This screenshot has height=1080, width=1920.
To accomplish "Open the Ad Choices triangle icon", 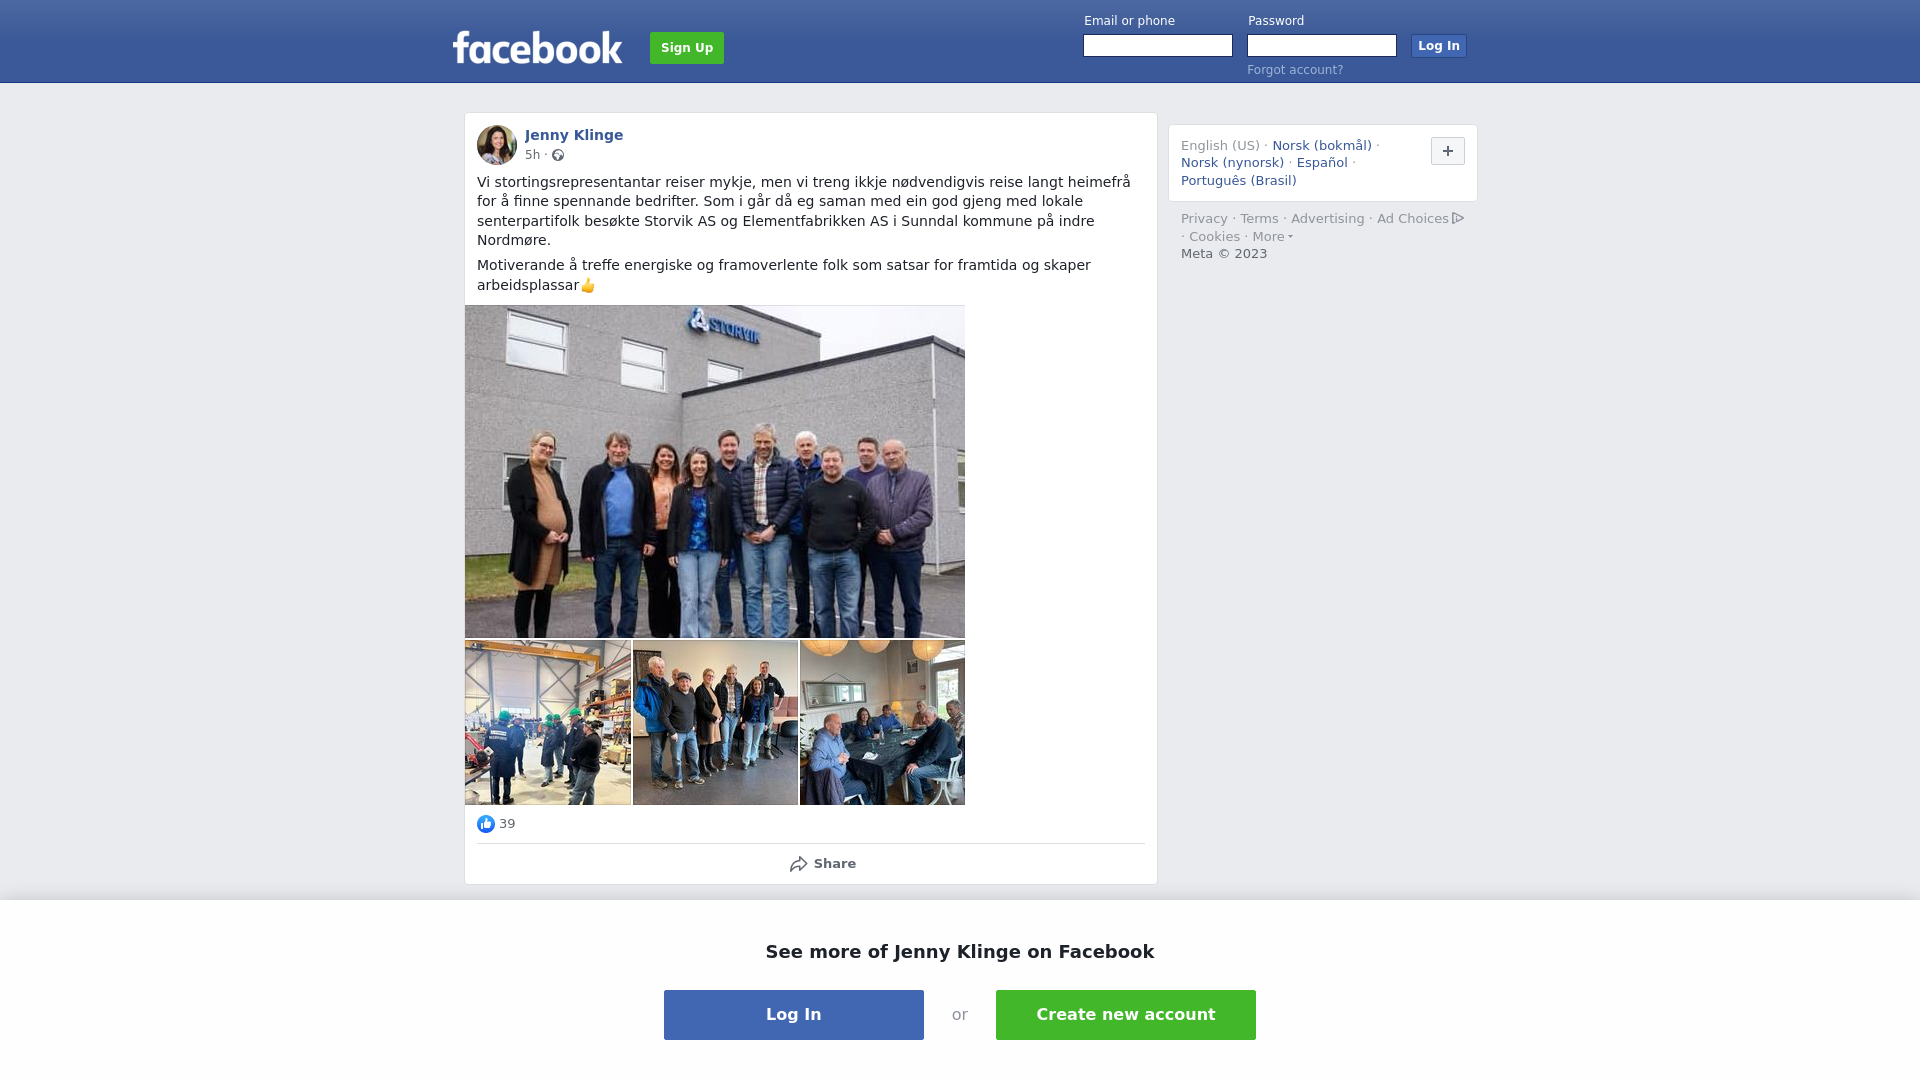I will 1458,218.
